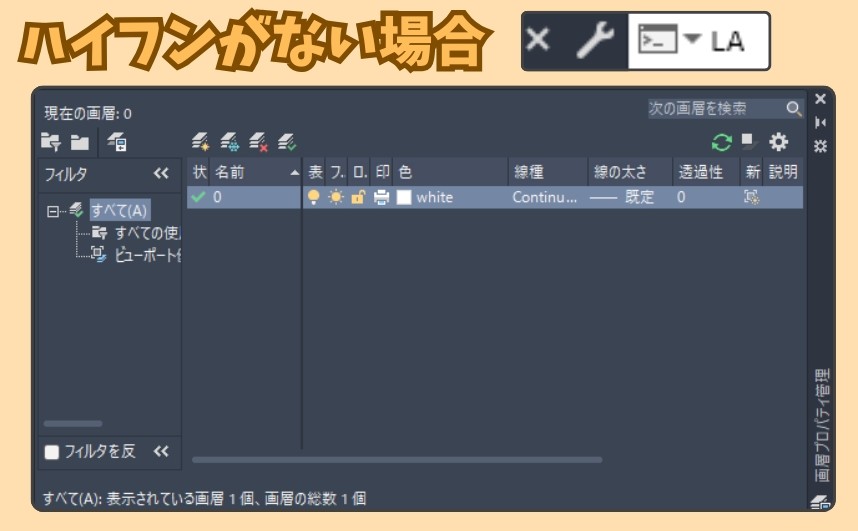Create a new layer with the New Layer icon
This screenshot has width=858, height=531.
pos(201,142)
